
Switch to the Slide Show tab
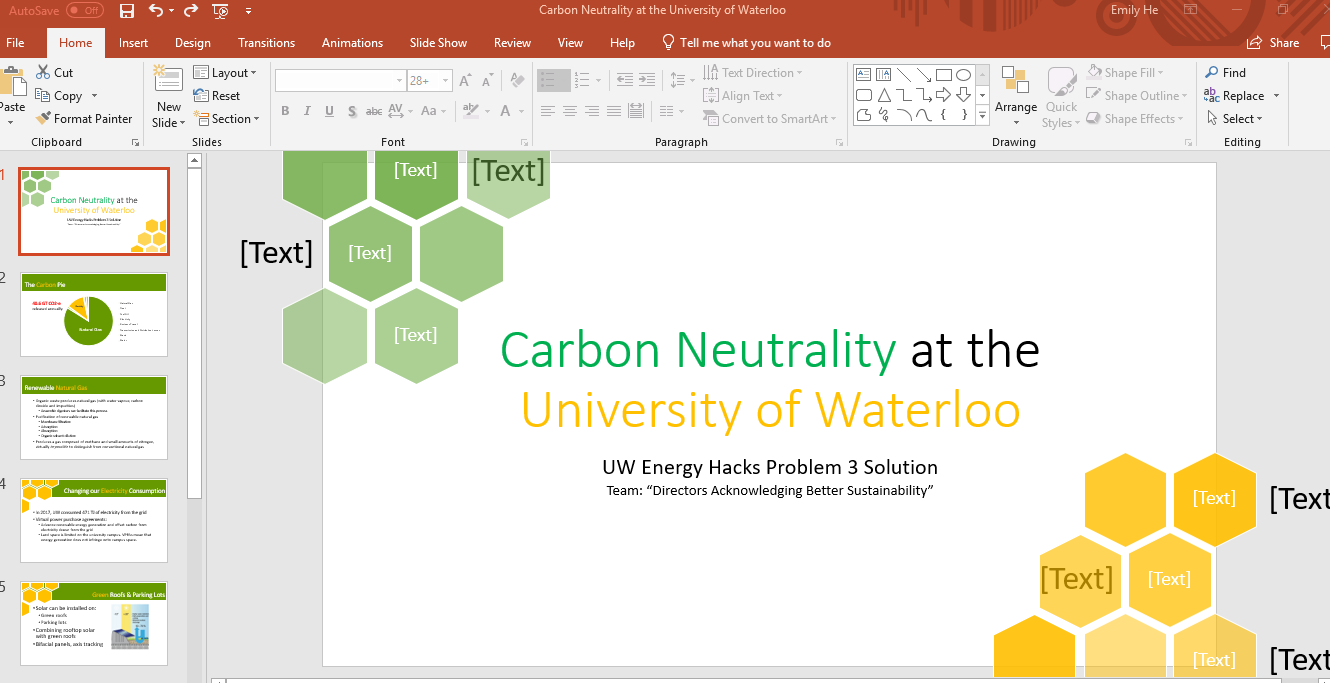coord(438,43)
